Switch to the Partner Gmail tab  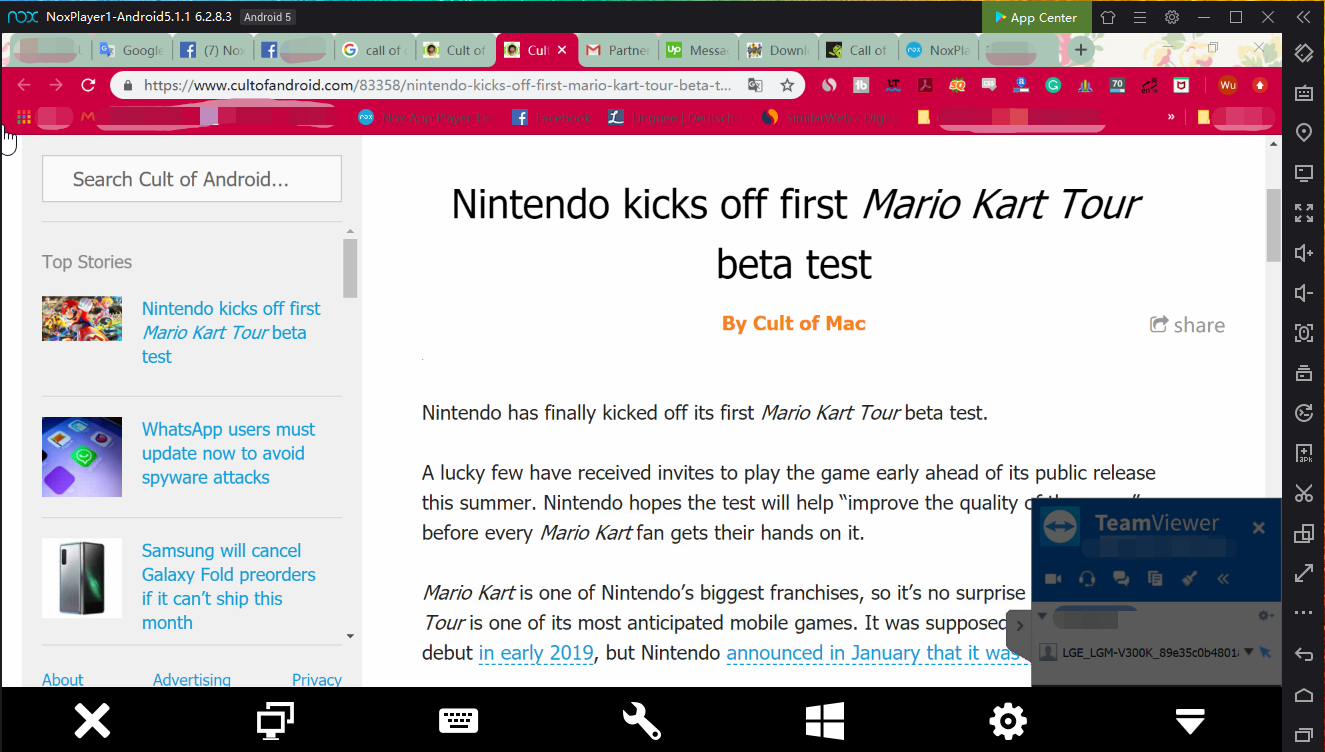(617, 50)
